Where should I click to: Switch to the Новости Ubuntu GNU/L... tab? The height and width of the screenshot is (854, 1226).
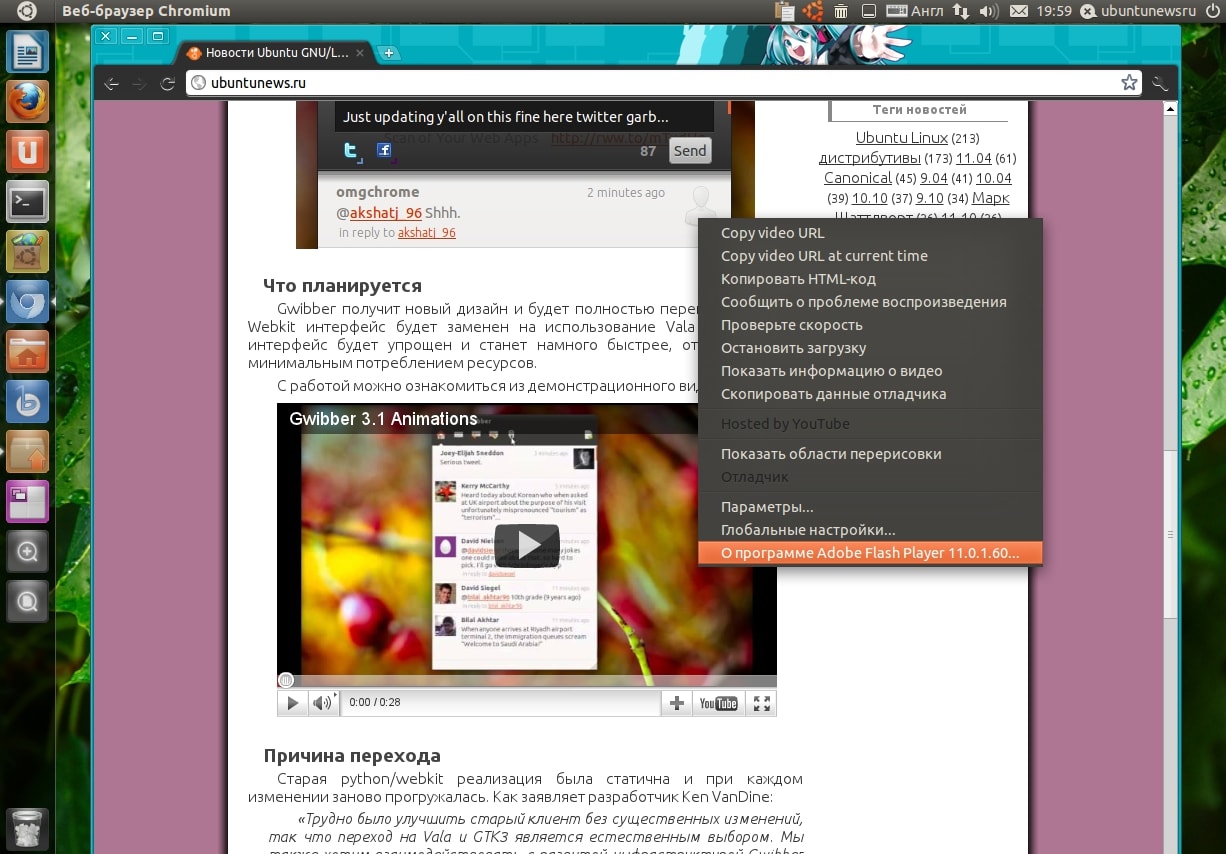pos(275,53)
